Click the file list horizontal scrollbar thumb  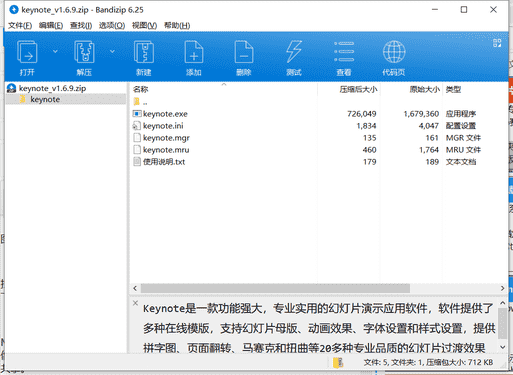tap(275, 288)
